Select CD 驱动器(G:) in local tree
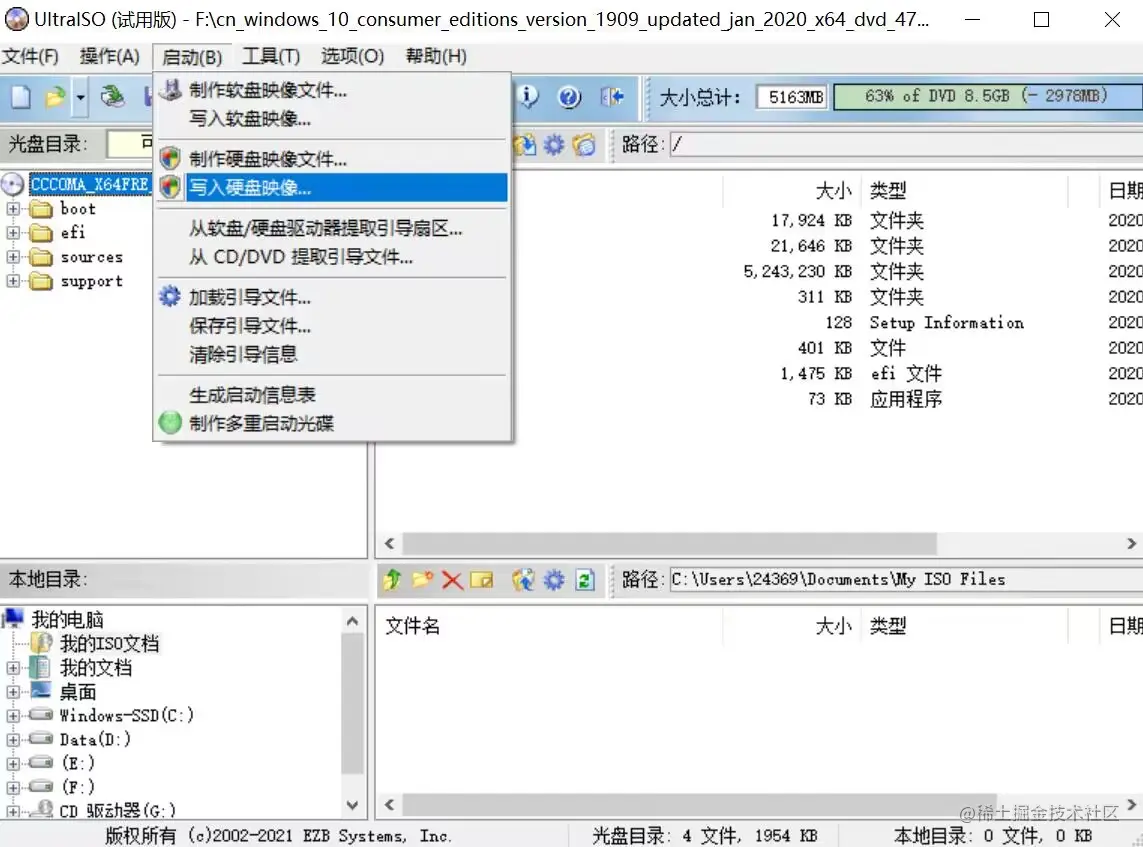Screen dimensions: 1143x847 pyautogui.click(x=117, y=811)
